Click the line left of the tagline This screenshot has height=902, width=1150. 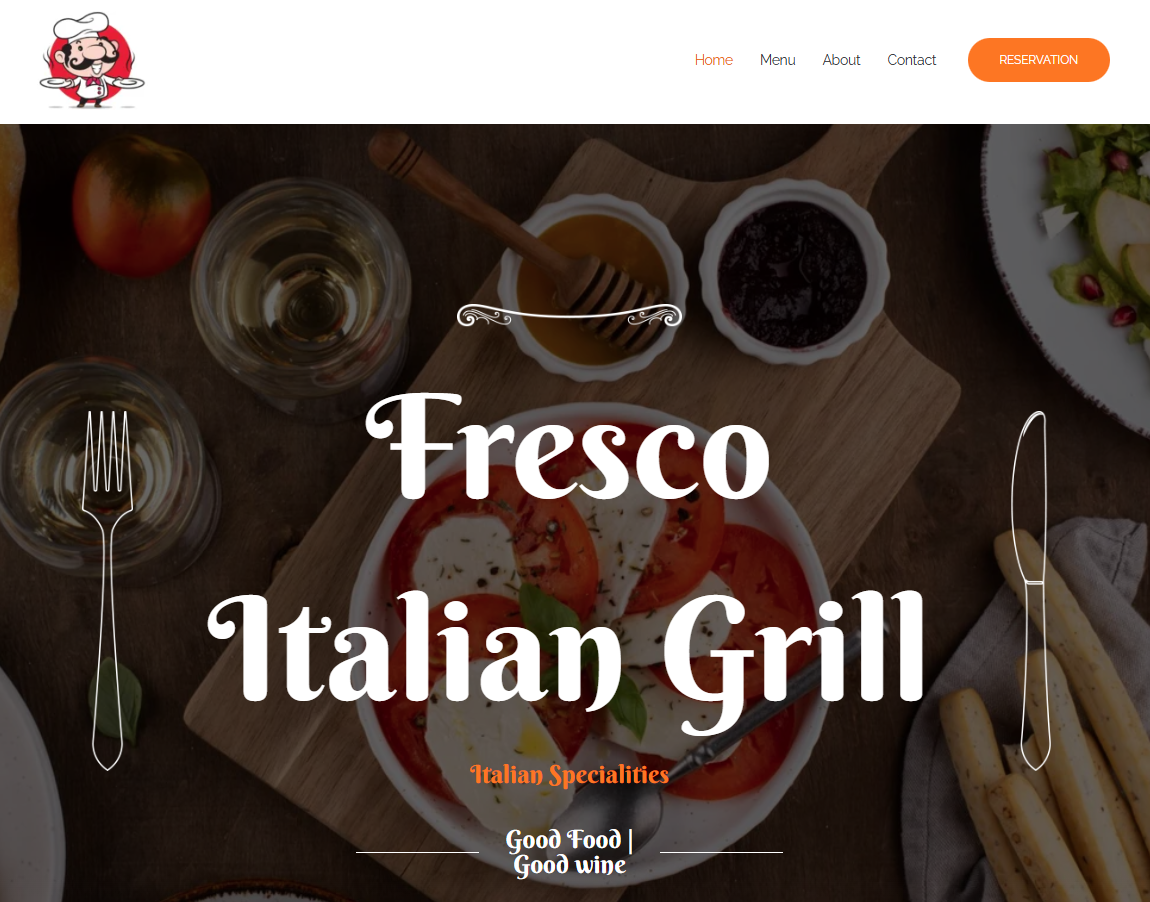coord(417,852)
